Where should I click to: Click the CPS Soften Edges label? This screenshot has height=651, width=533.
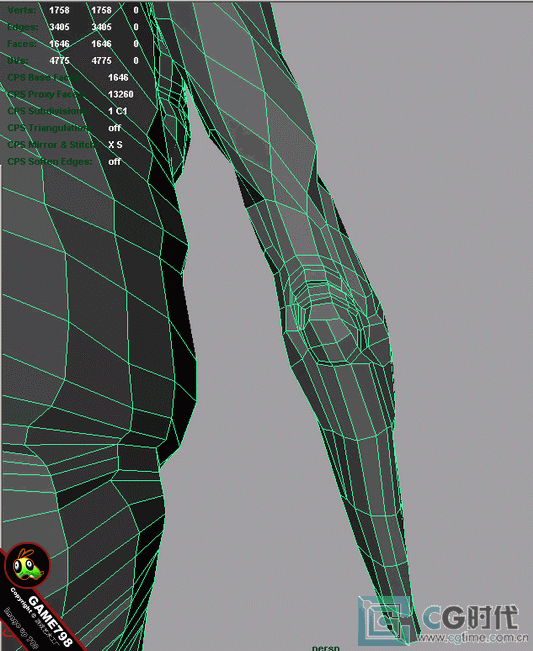50,162
